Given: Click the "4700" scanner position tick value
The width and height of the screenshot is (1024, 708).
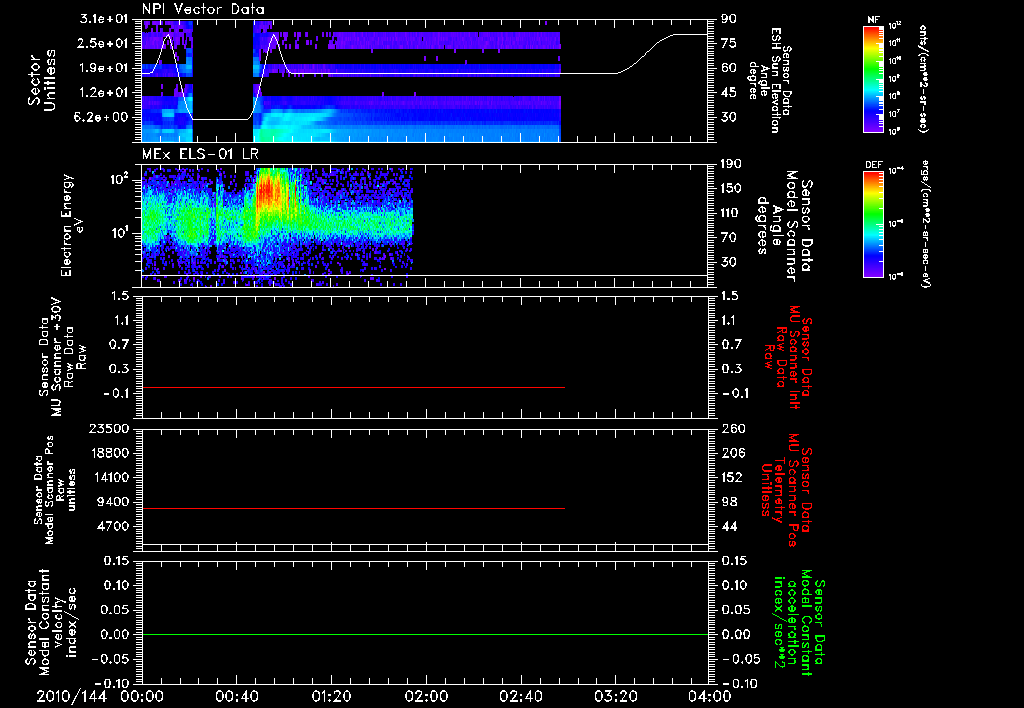Looking at the screenshot, I should [112, 526].
